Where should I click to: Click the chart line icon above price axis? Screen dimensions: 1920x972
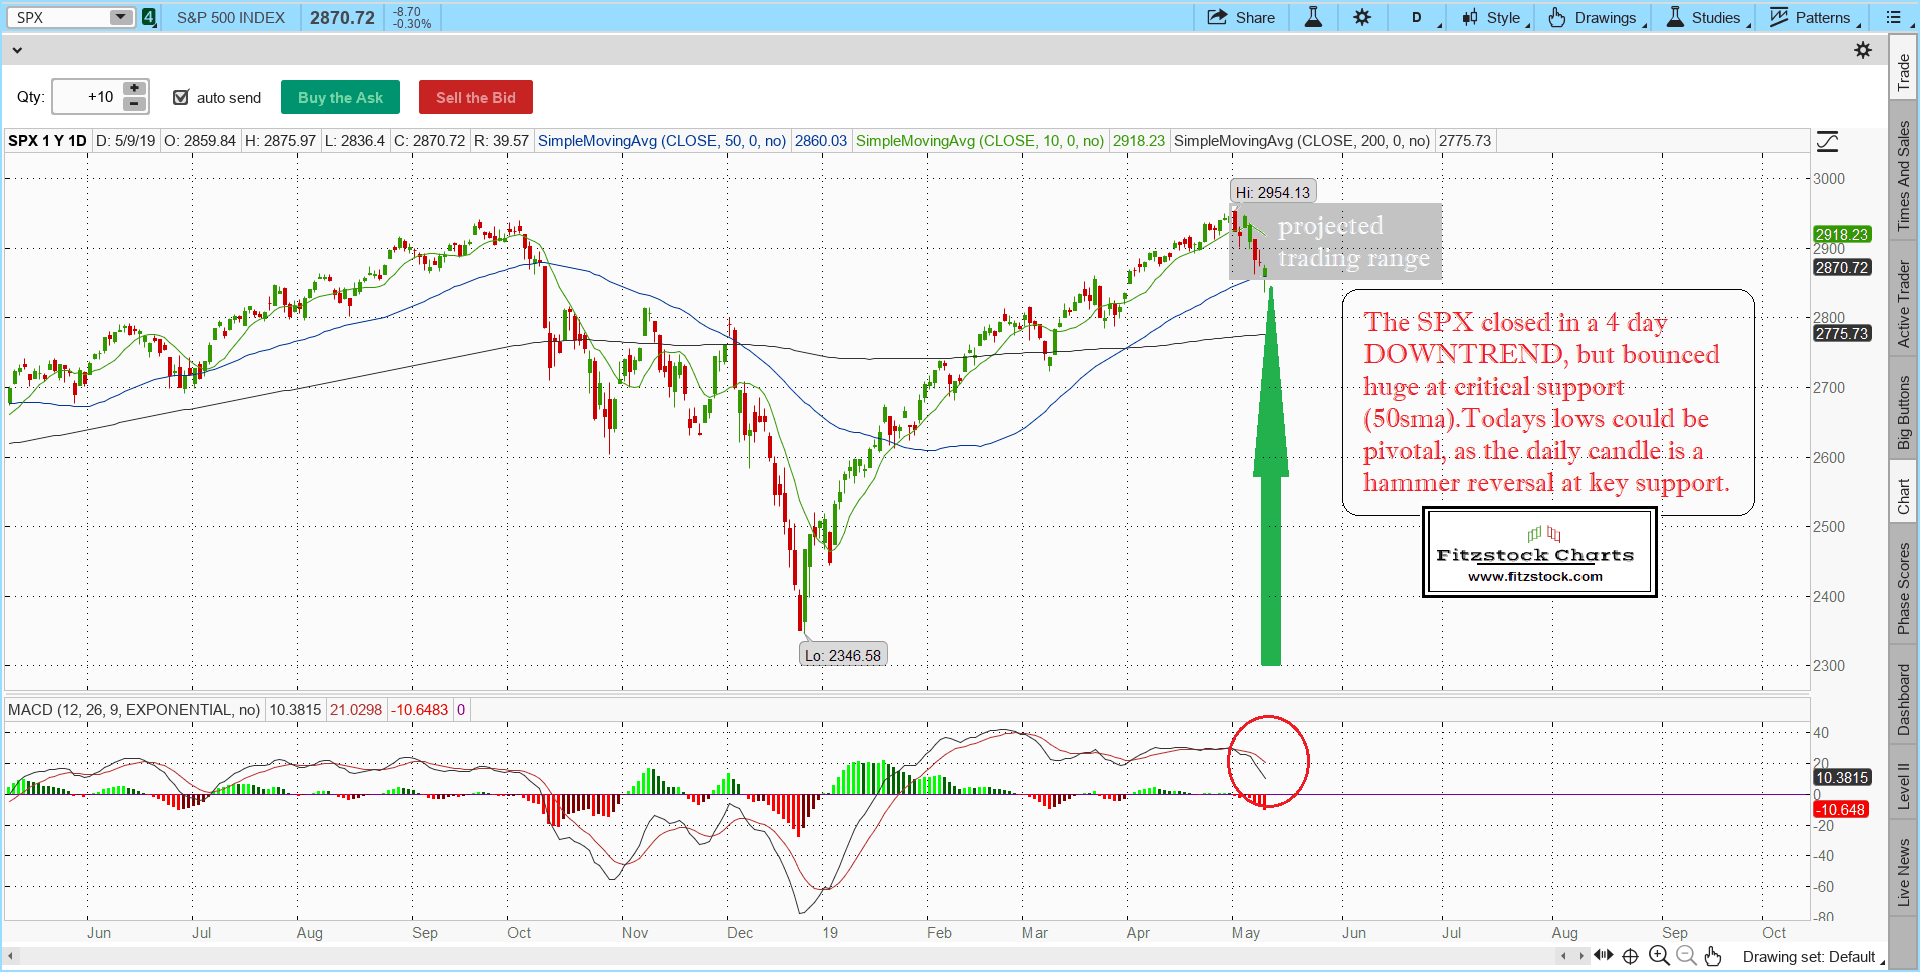click(x=1827, y=142)
